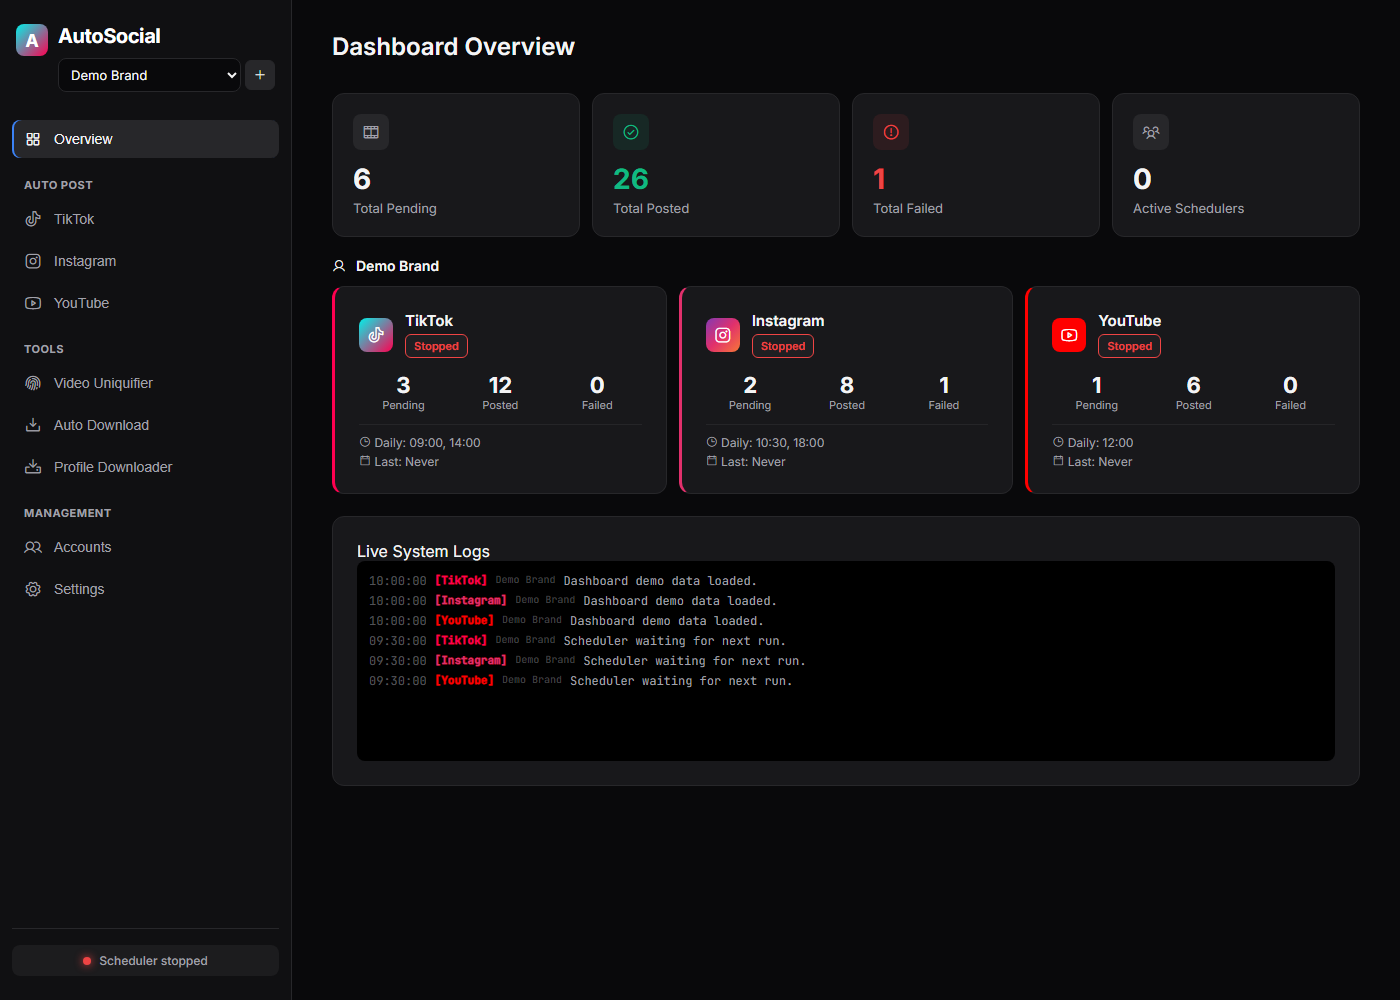The height and width of the screenshot is (1000, 1400).
Task: Go to Auto Download page
Action: coord(145,425)
